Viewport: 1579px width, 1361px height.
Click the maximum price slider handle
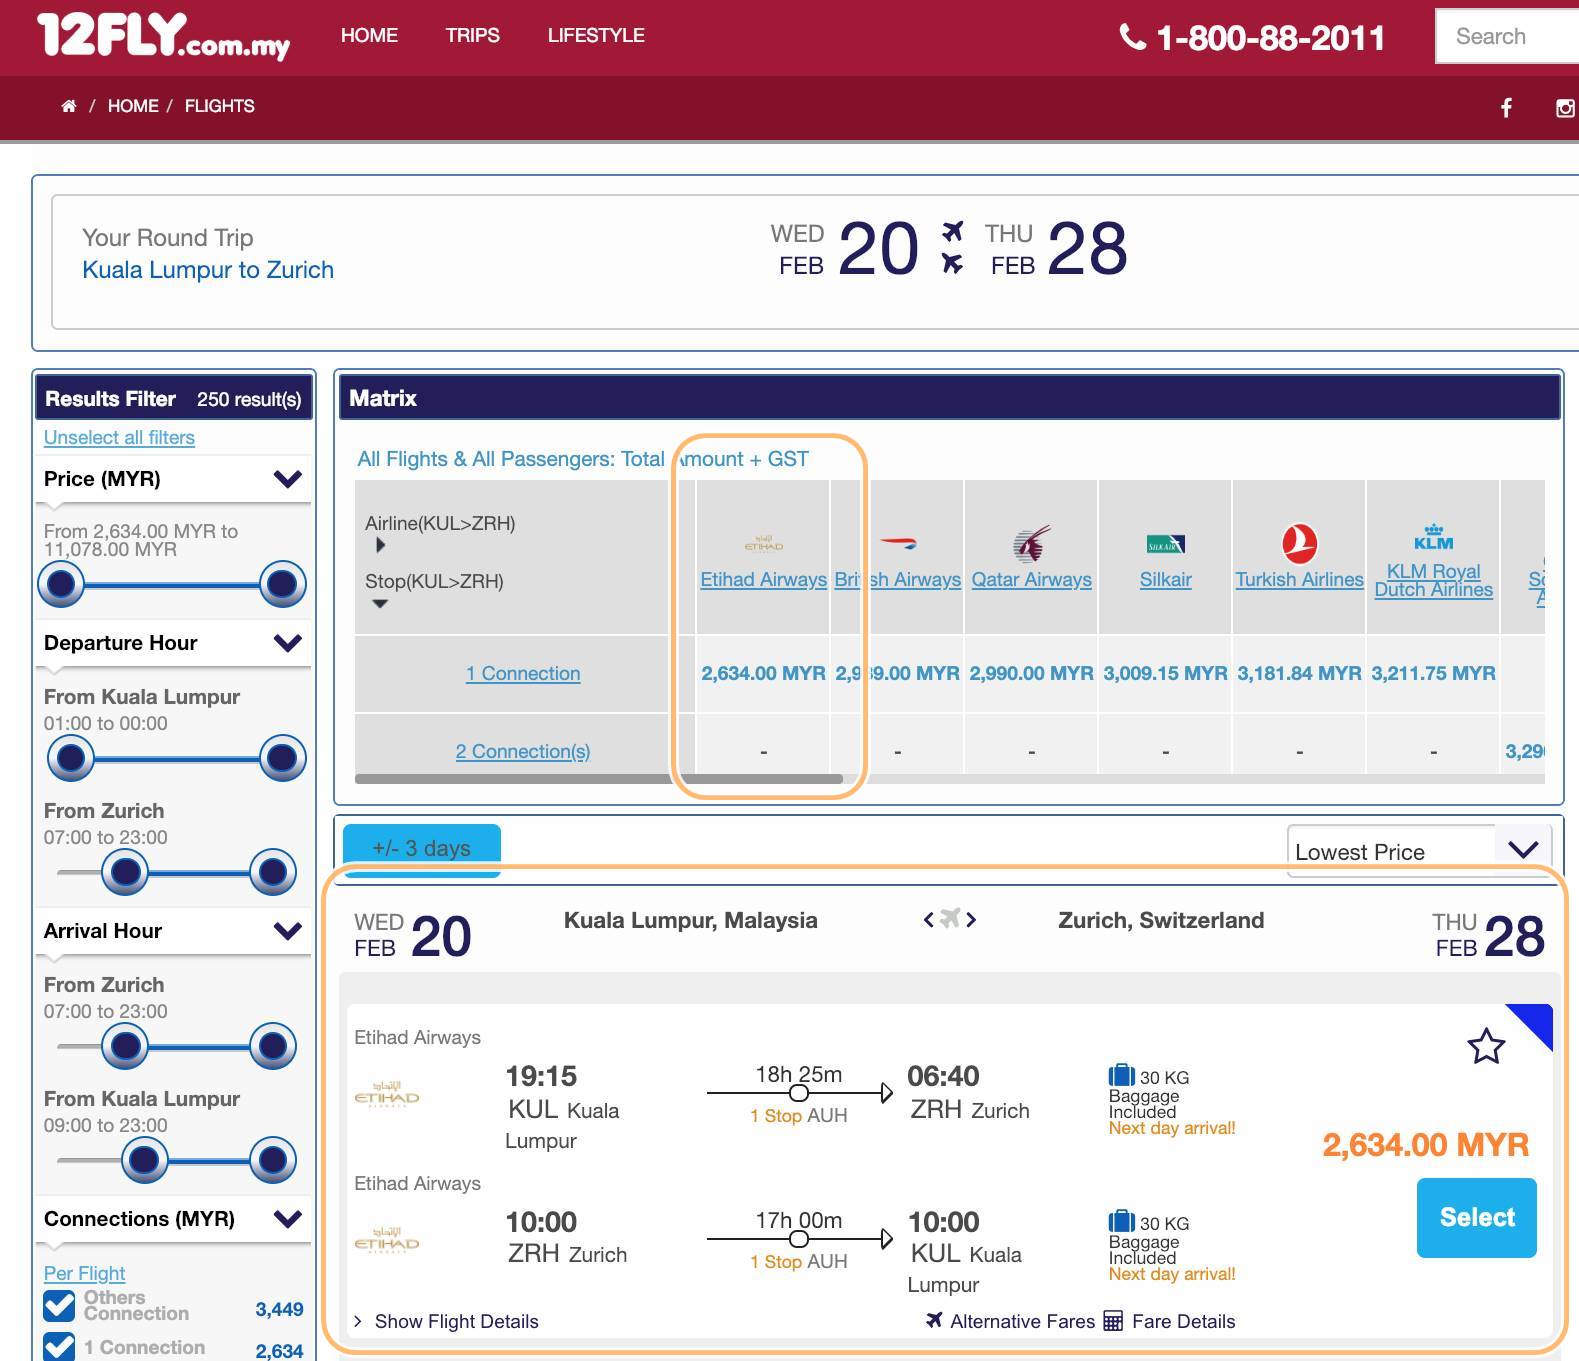pyautogui.click(x=282, y=583)
